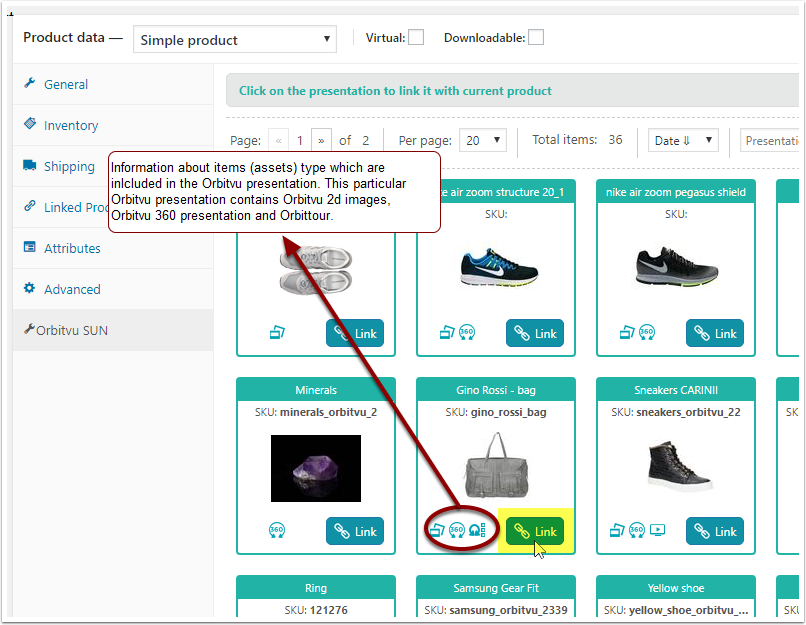This screenshot has width=806, height=625.
Task: Click SKU samsung_orbitvu_2339 text
Action: [496, 610]
